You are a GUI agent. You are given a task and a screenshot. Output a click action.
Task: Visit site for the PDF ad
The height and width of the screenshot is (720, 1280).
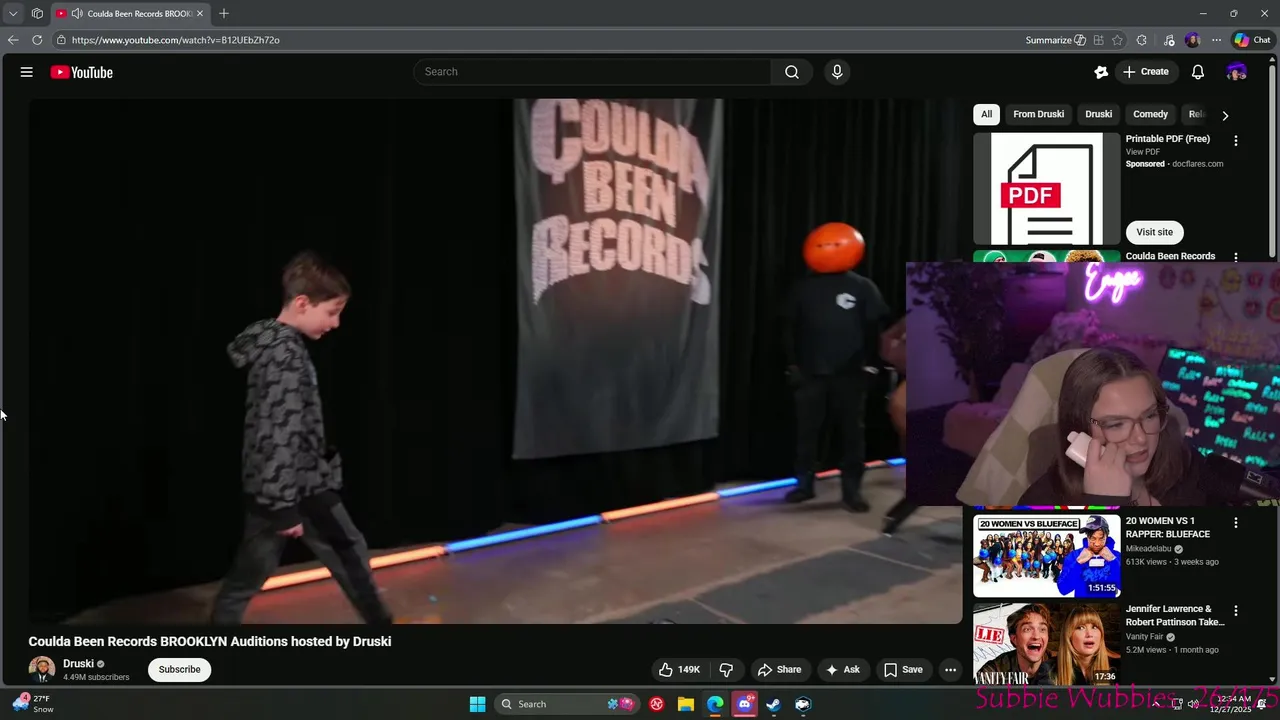pos(1154,232)
